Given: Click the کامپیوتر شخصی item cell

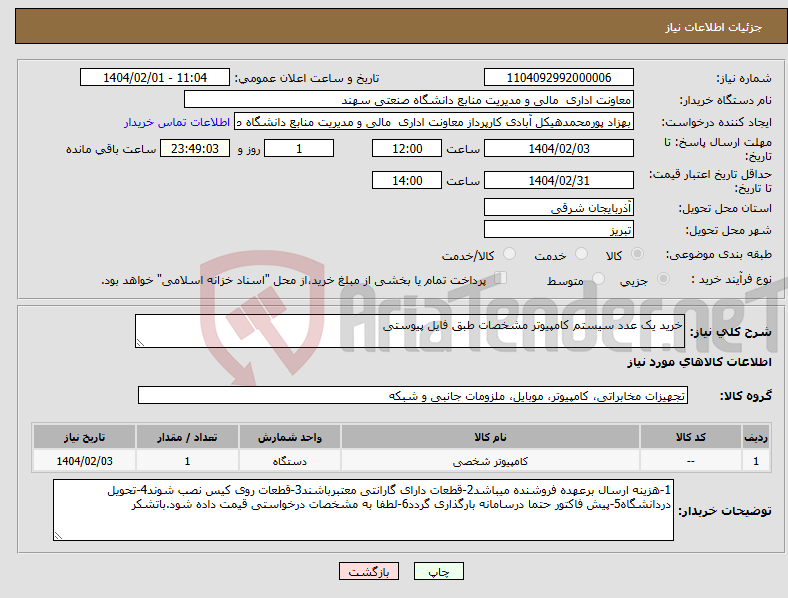Looking at the screenshot, I should 490,461.
